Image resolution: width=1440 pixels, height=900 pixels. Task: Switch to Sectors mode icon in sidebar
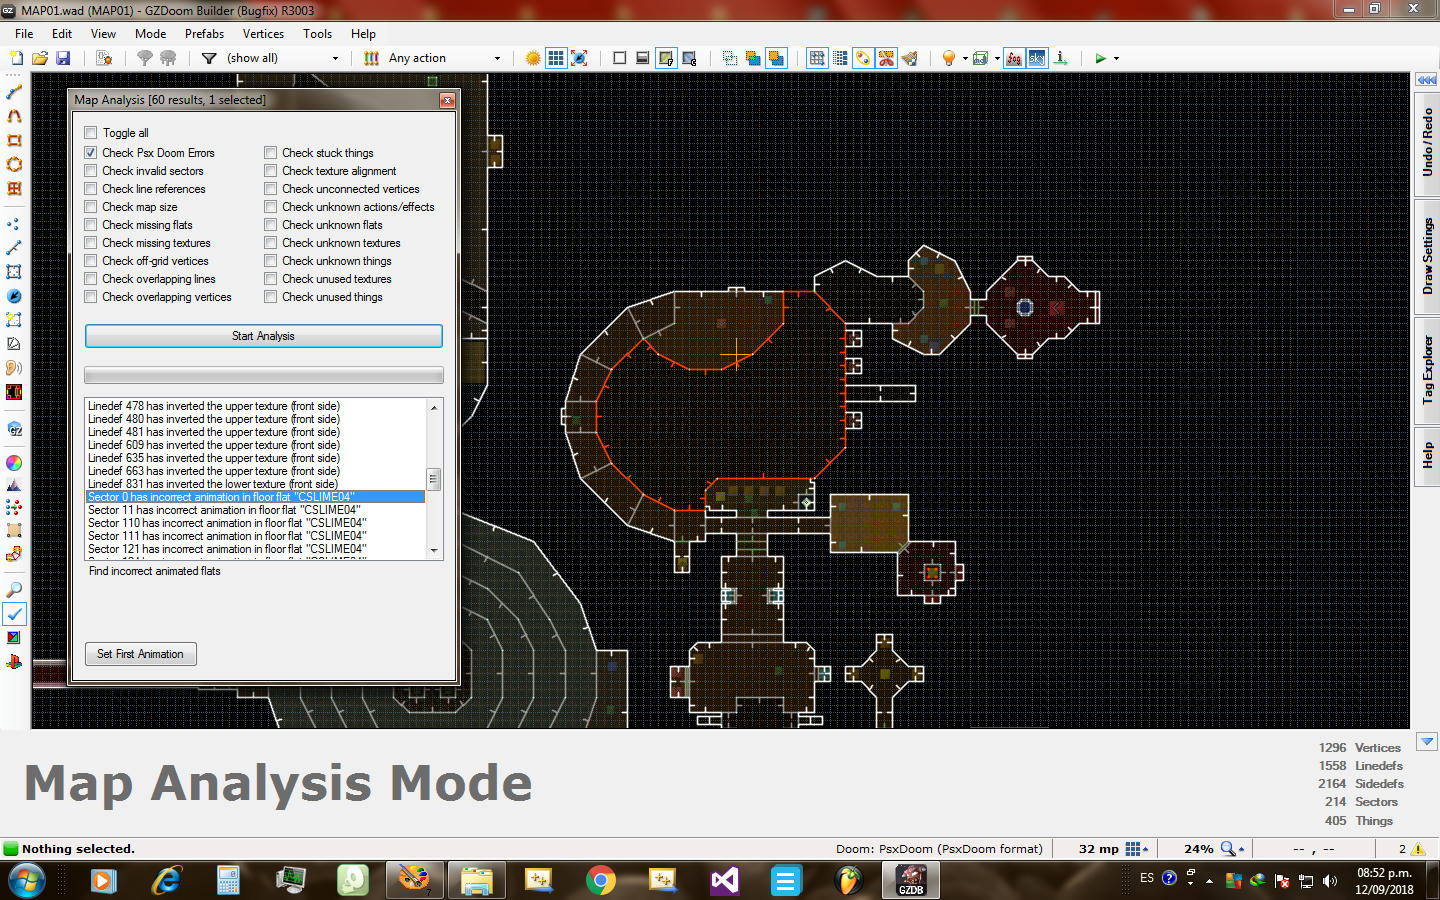(x=14, y=272)
